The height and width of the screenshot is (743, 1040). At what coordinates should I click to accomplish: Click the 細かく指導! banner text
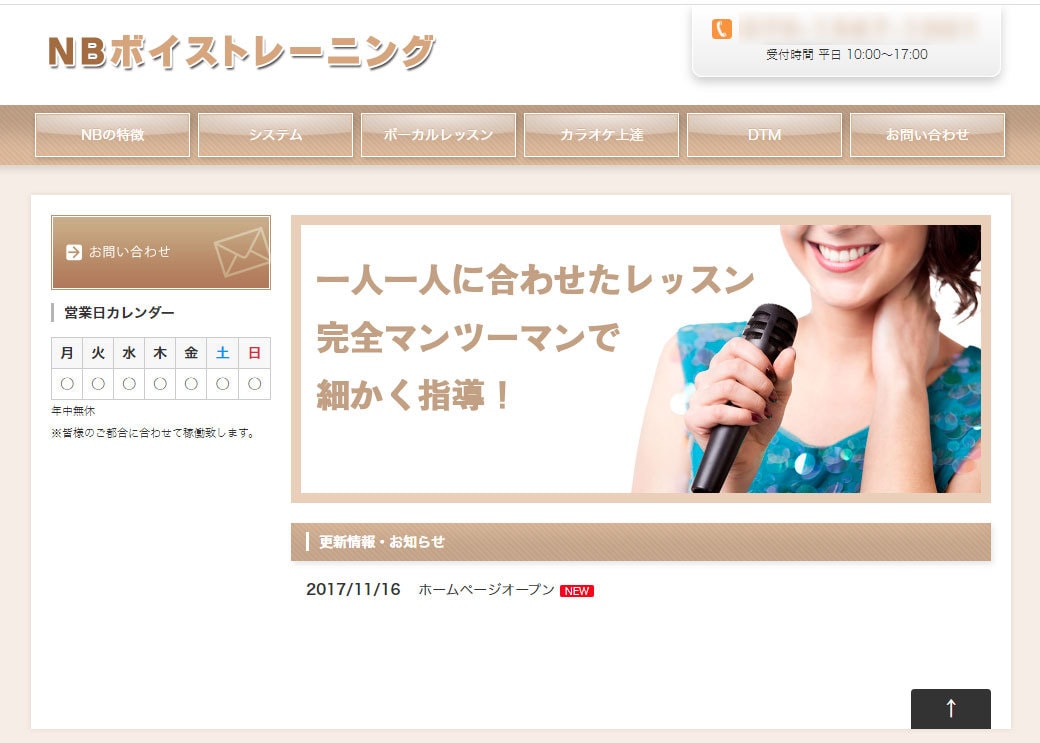(x=413, y=395)
